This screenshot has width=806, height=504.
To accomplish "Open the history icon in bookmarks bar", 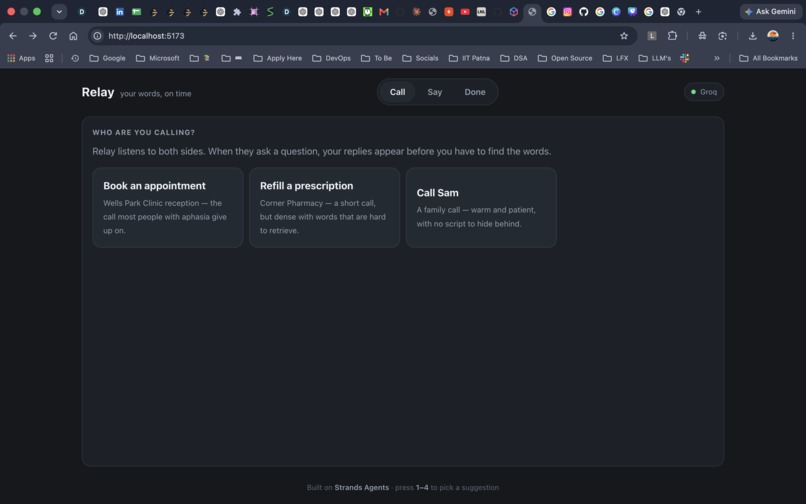I will point(75,58).
